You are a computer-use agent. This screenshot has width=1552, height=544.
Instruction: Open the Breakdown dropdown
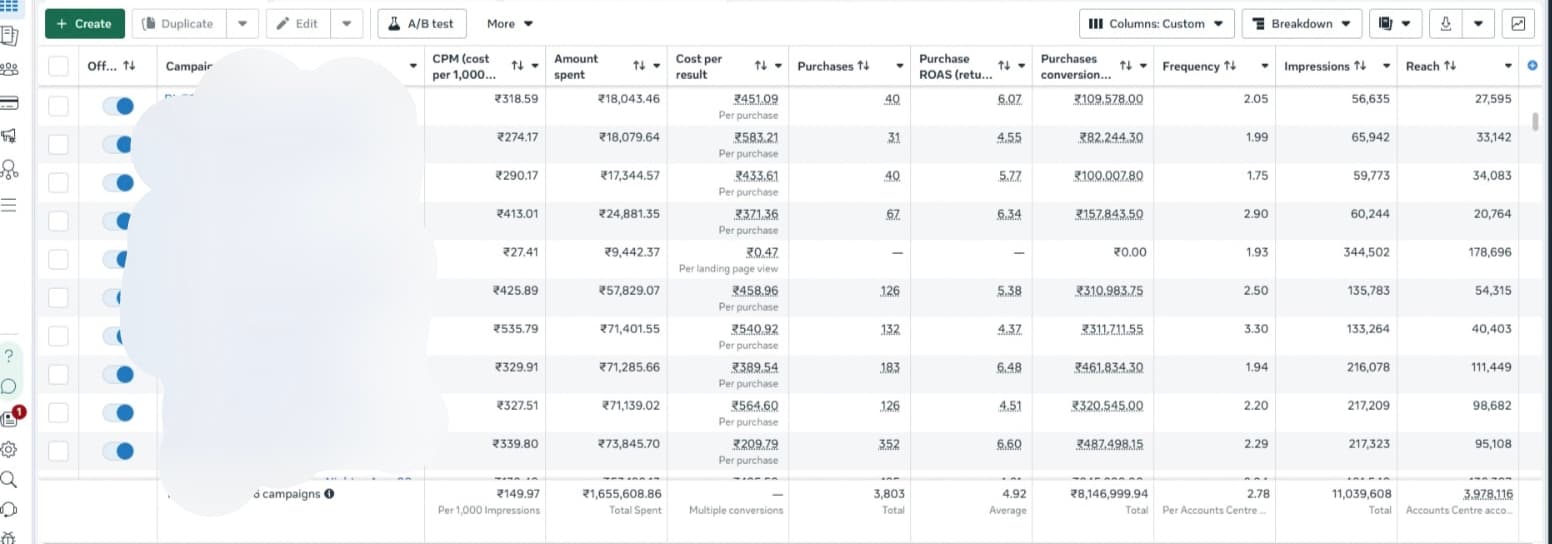pyautogui.click(x=1302, y=23)
